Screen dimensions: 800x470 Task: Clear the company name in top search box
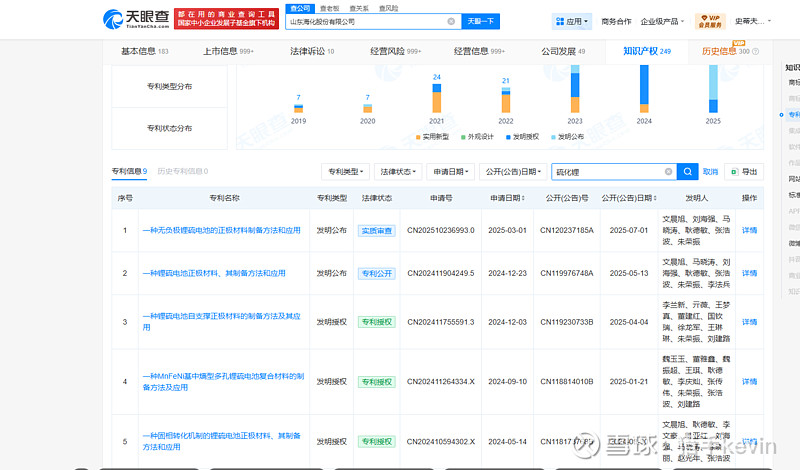pyautogui.click(x=451, y=21)
